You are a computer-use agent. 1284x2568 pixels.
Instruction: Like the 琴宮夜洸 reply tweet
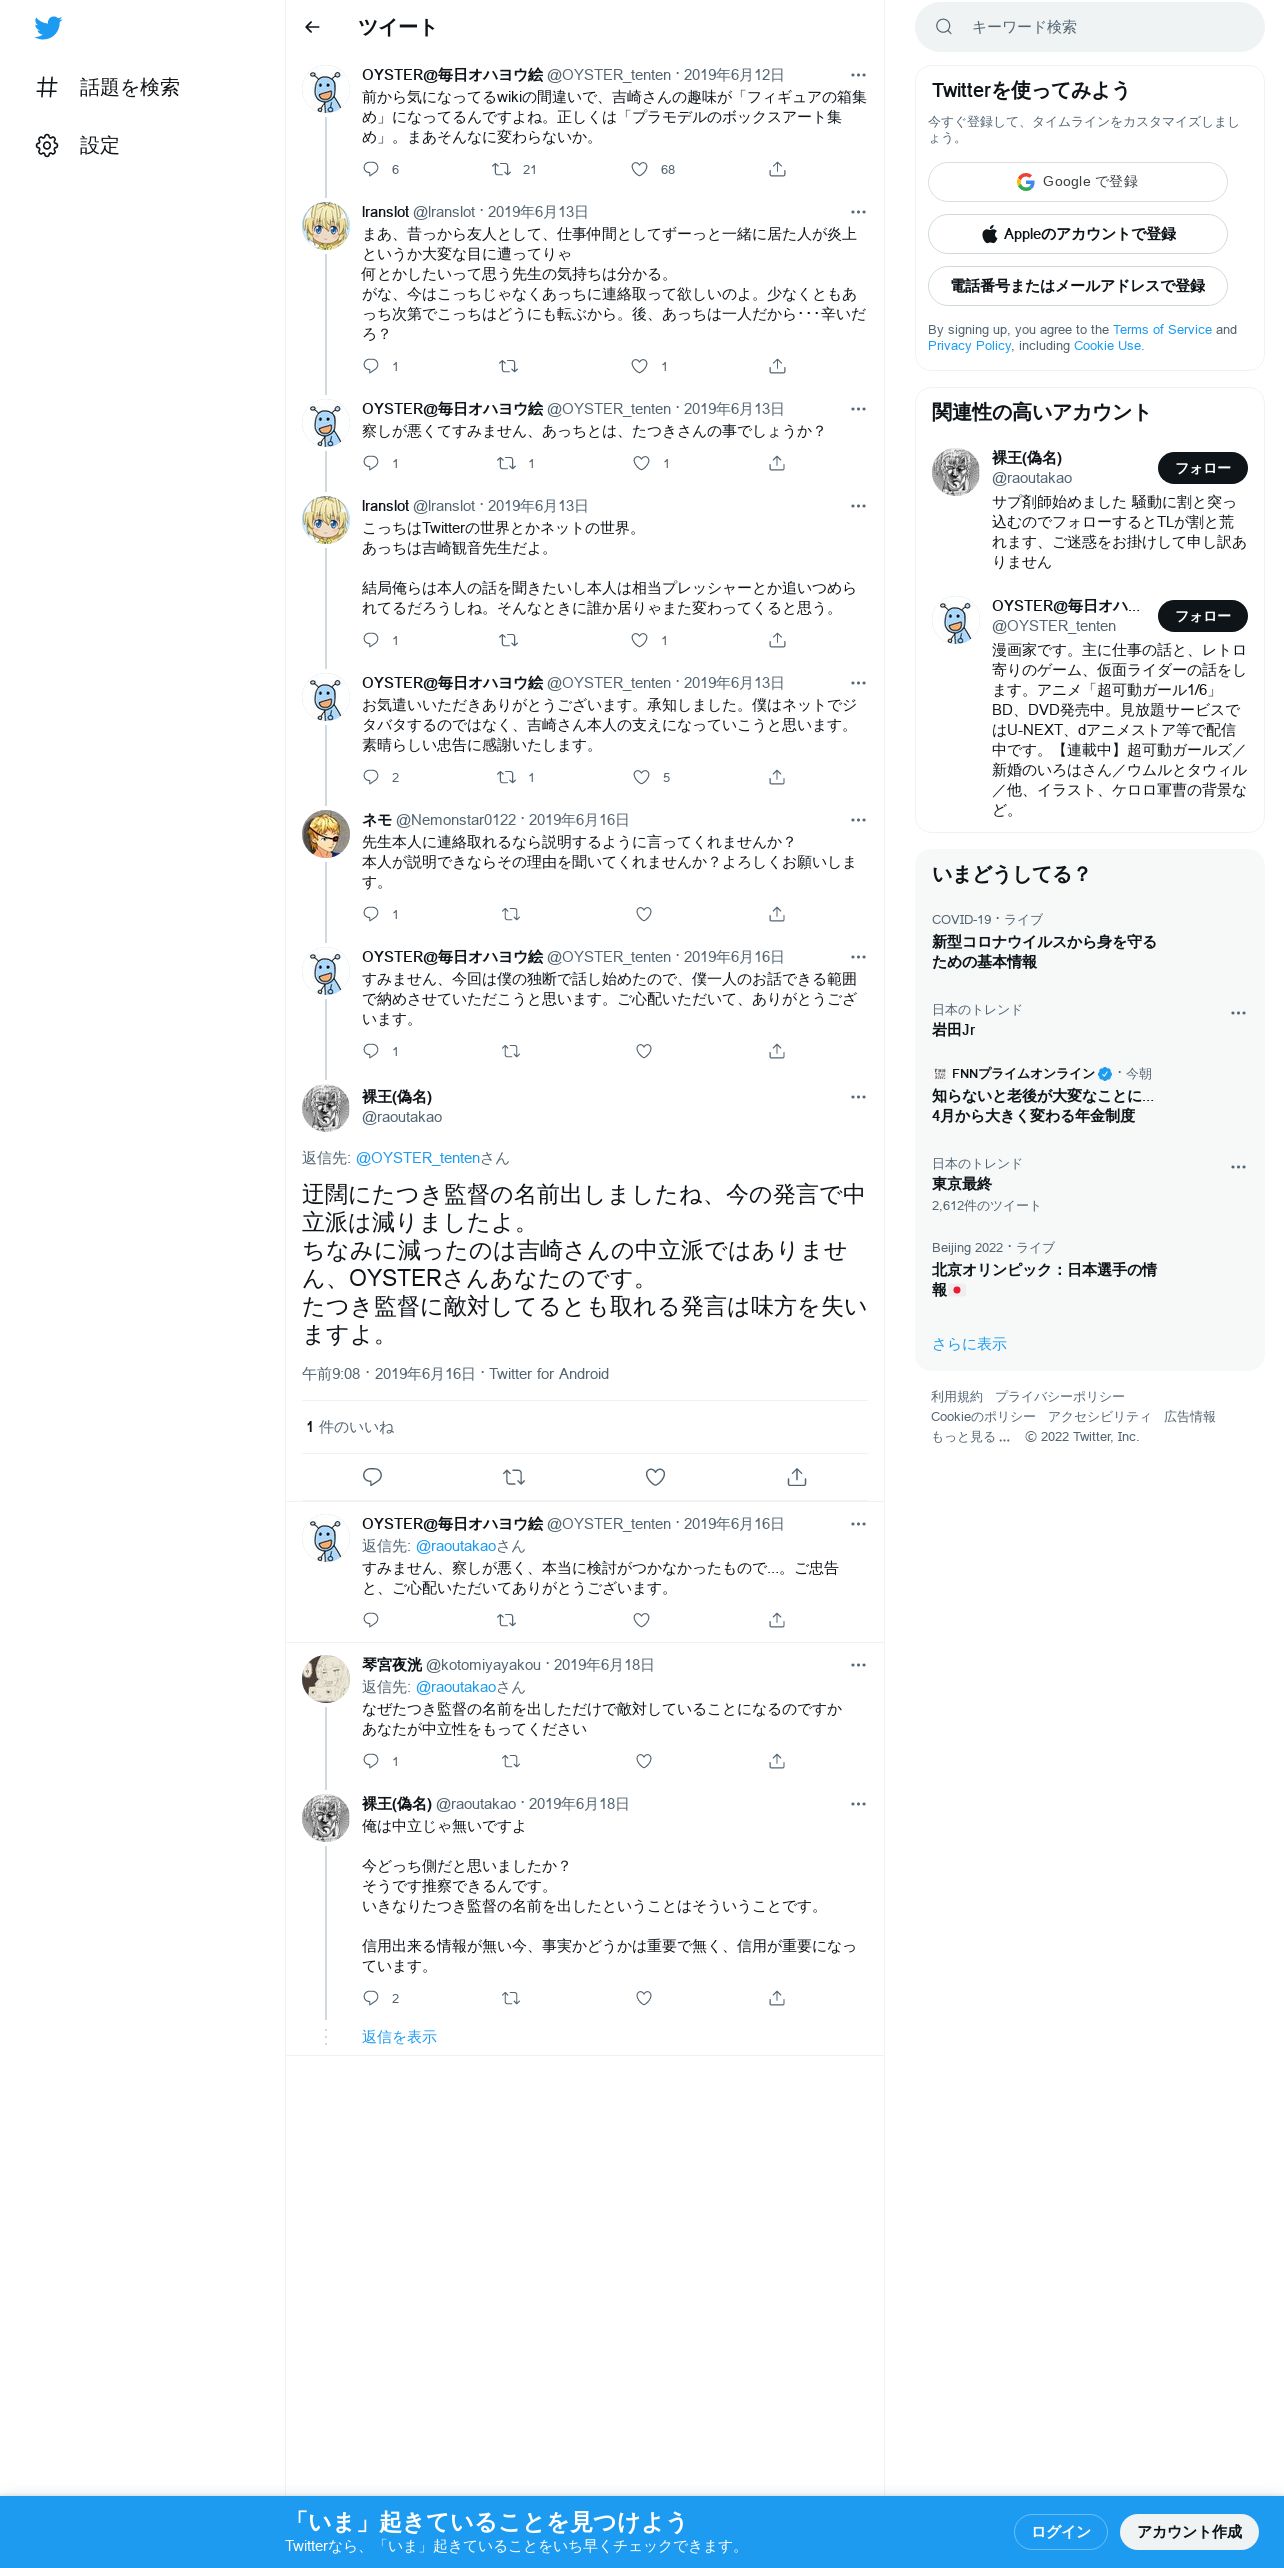pyautogui.click(x=644, y=1761)
